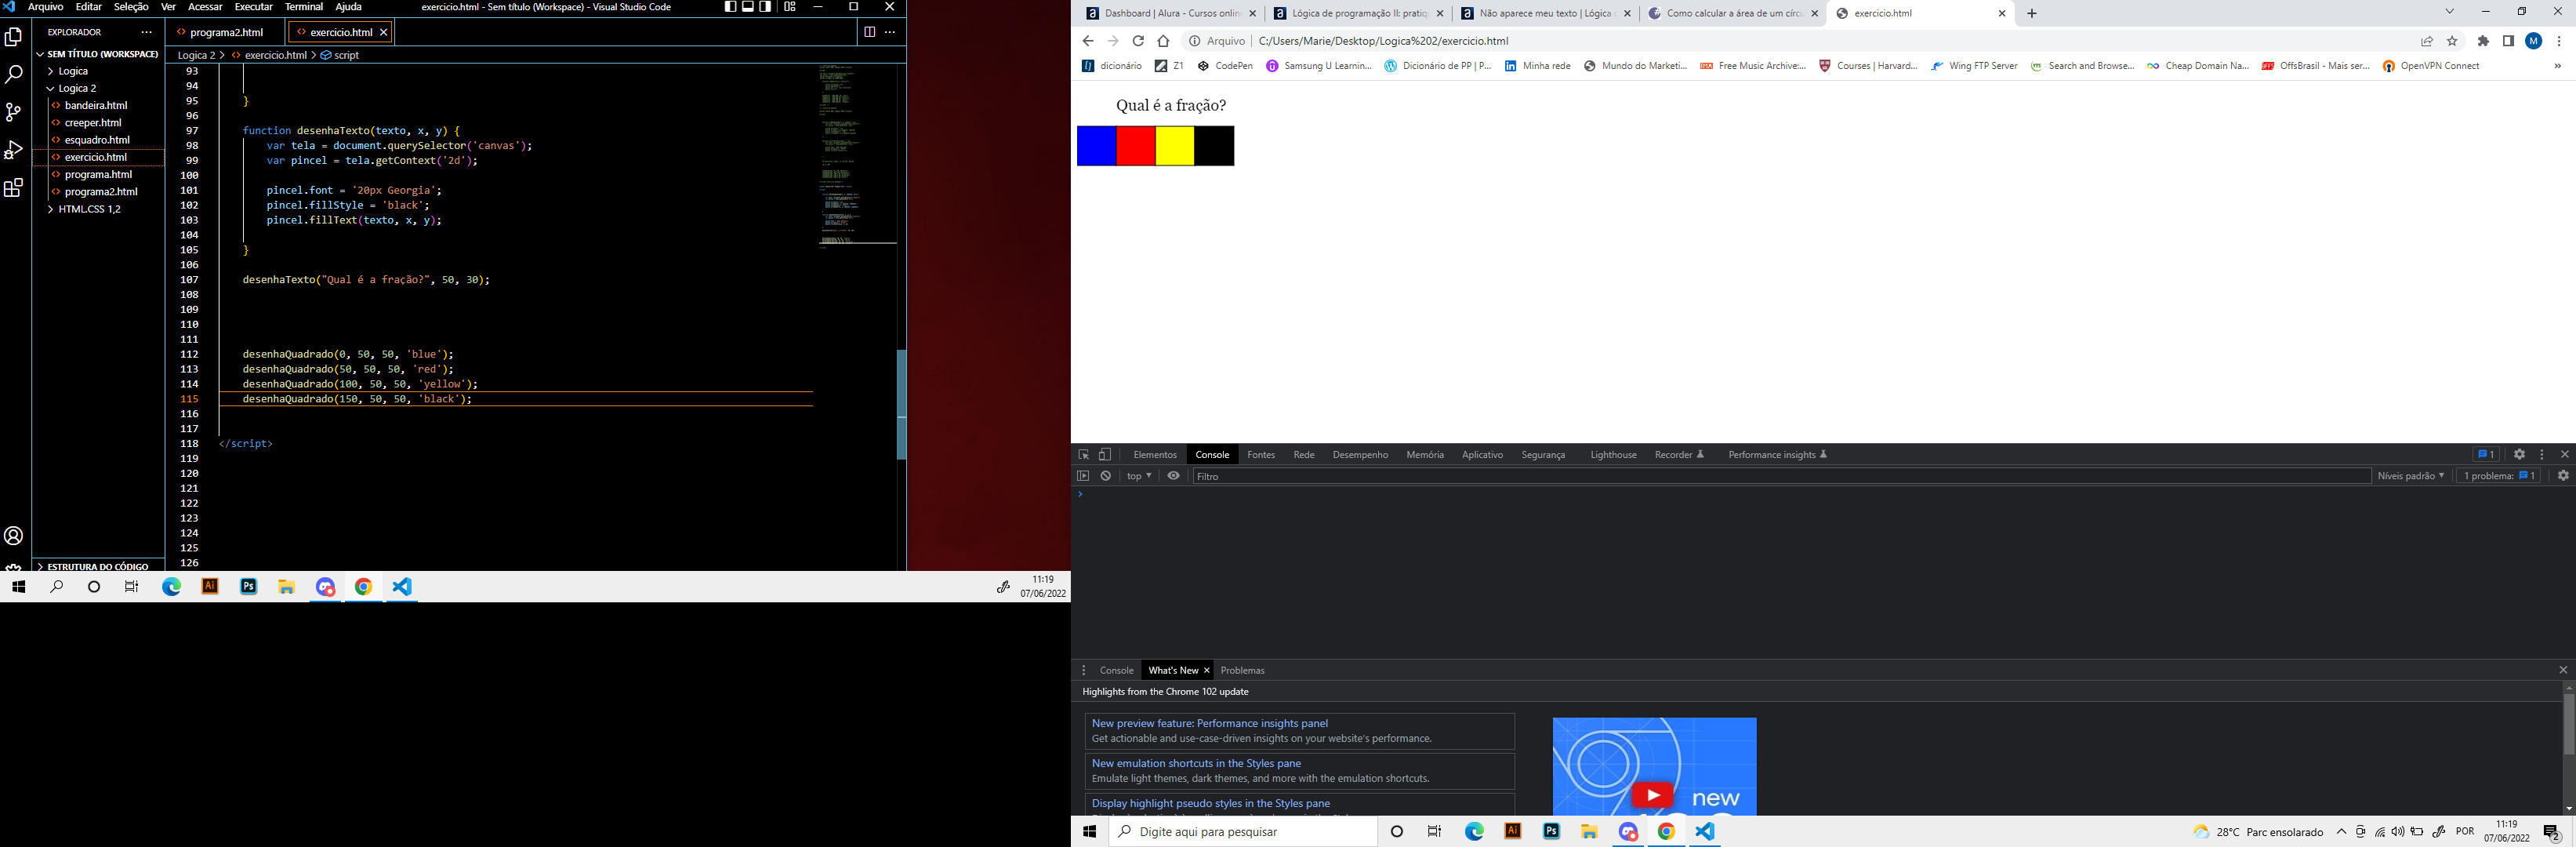Open Photoshop from the right taskbar

coord(1551,832)
